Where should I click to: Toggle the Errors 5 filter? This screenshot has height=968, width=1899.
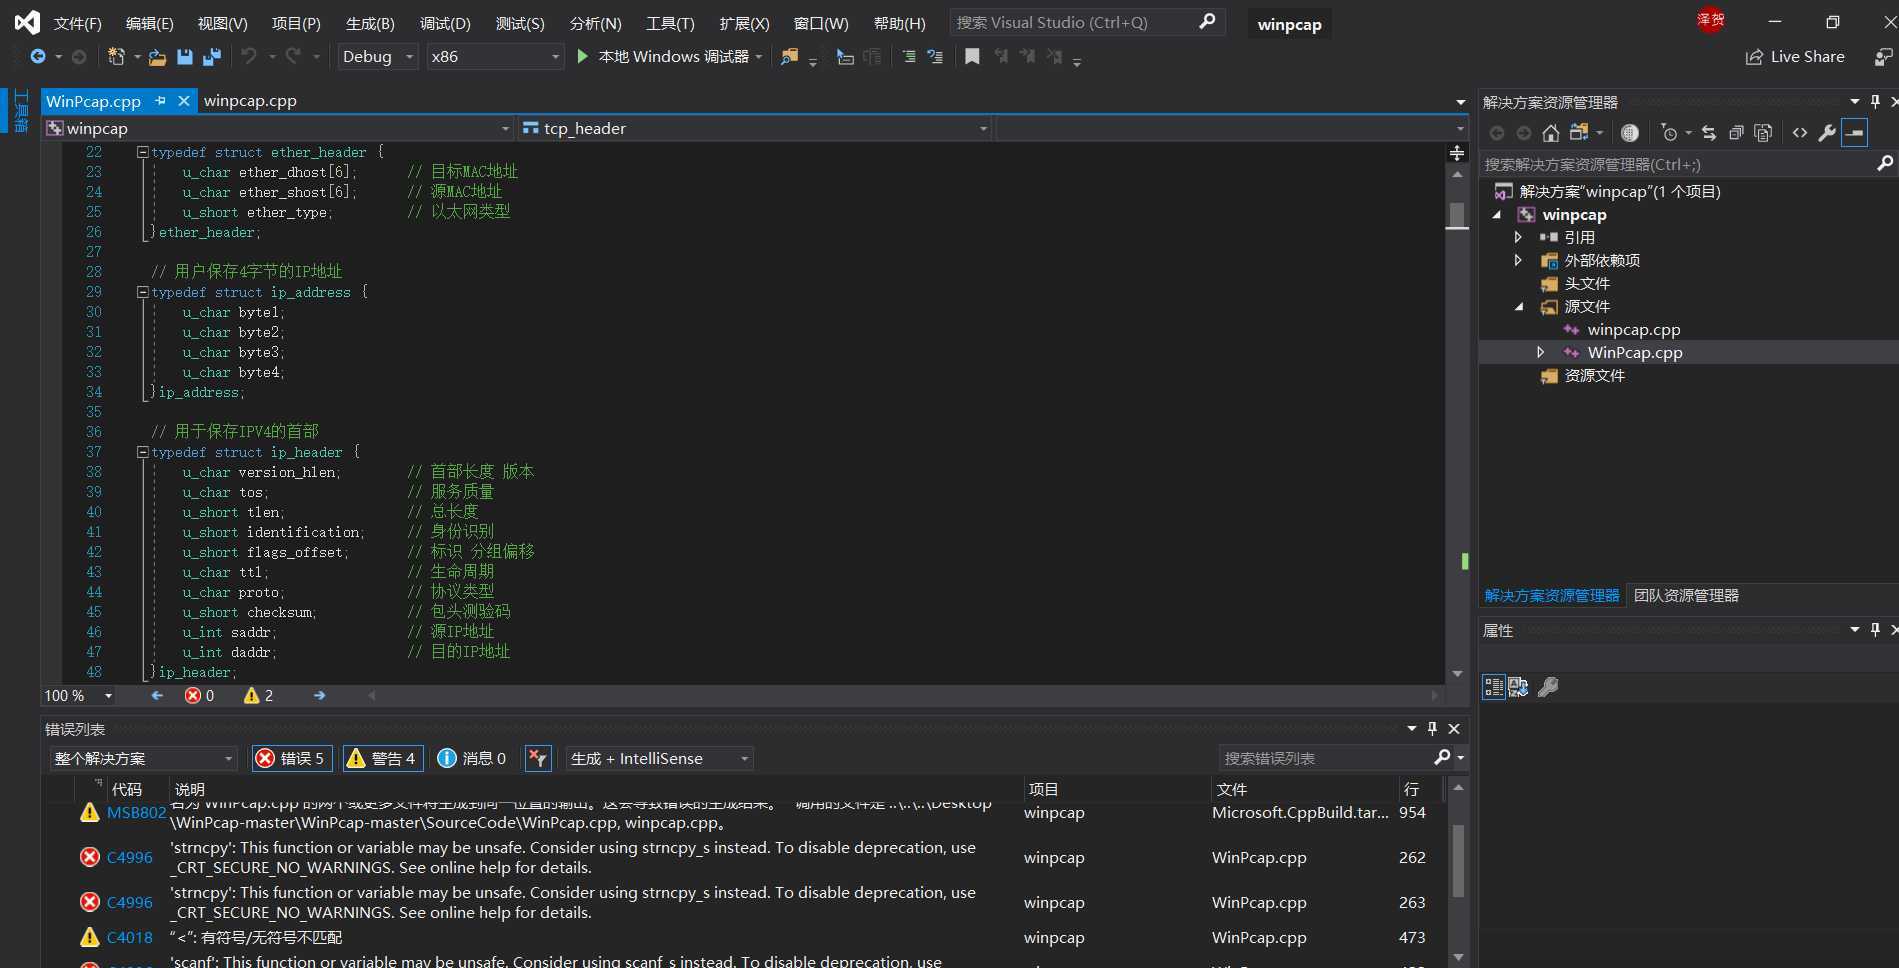click(x=292, y=759)
